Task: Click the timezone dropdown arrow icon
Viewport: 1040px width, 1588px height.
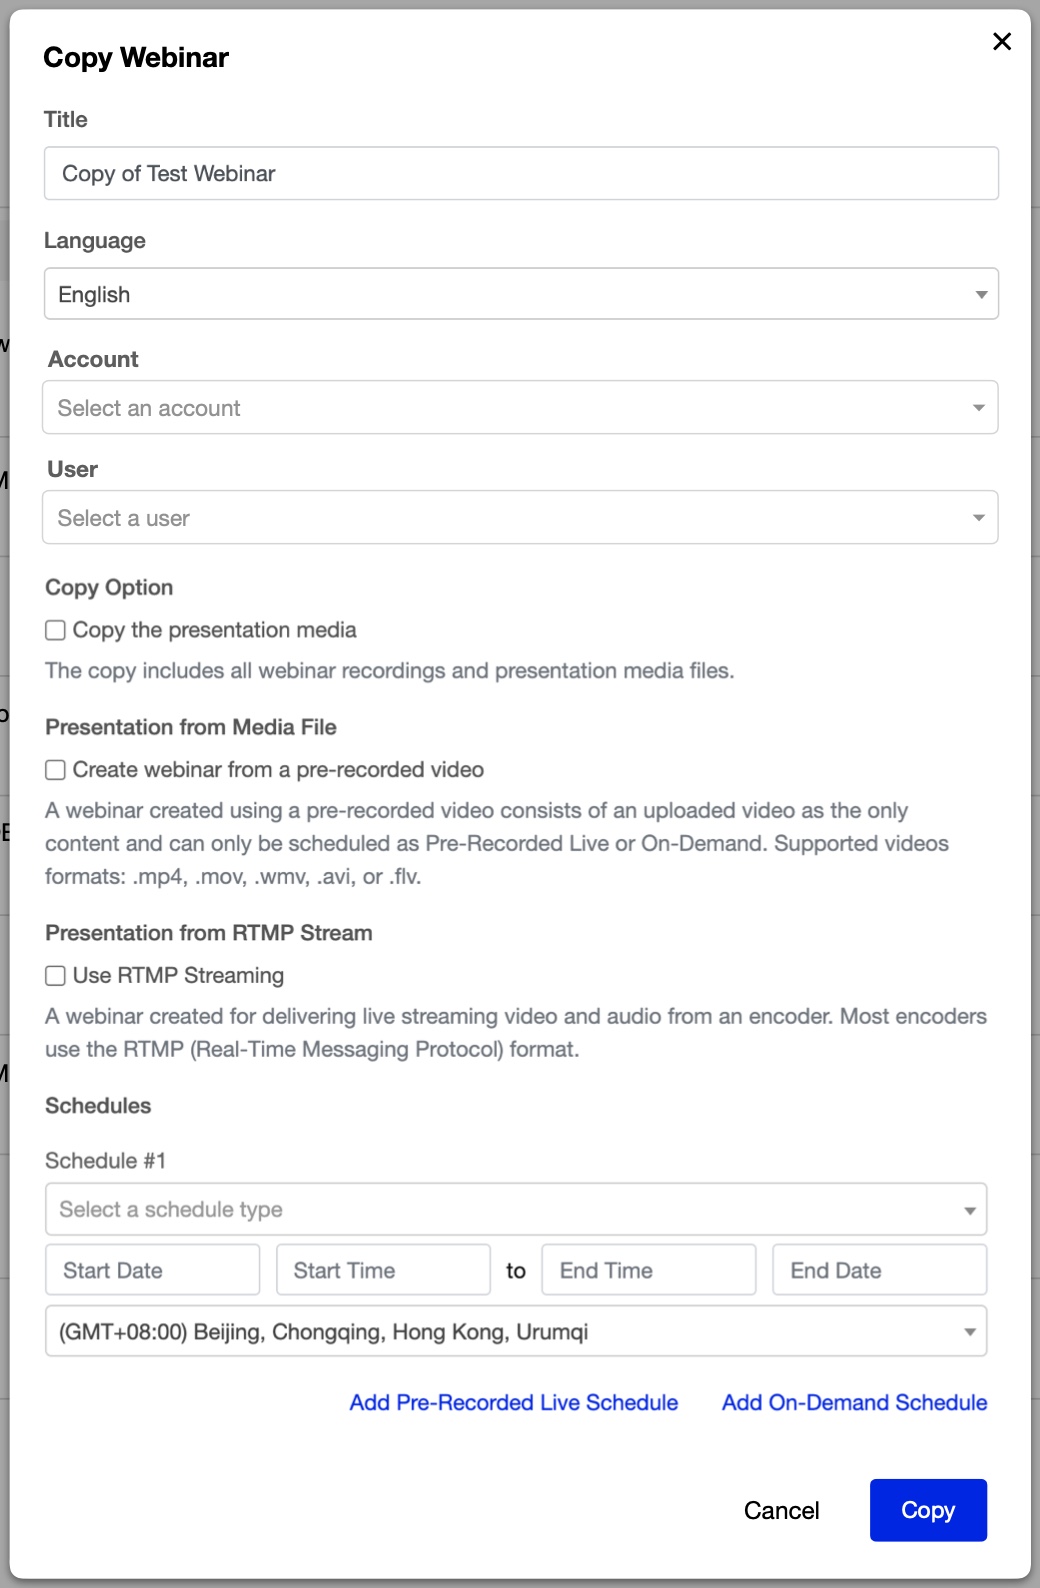Action: pos(969,1332)
